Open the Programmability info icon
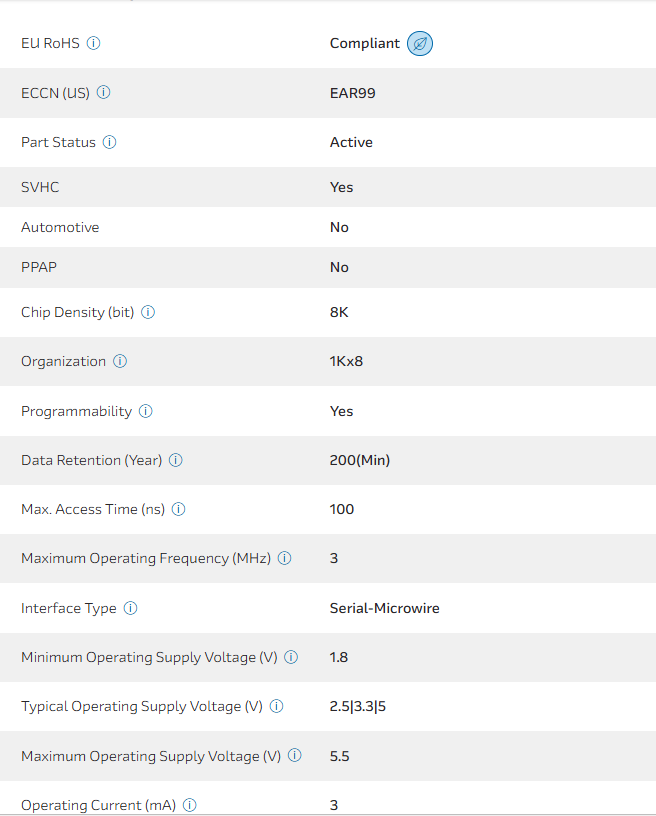Screen dimensions: 656x816 (146, 411)
